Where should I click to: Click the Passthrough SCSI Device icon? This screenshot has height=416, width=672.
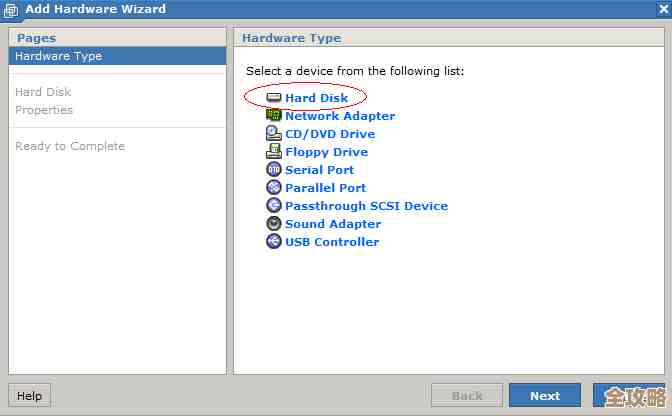[274, 206]
